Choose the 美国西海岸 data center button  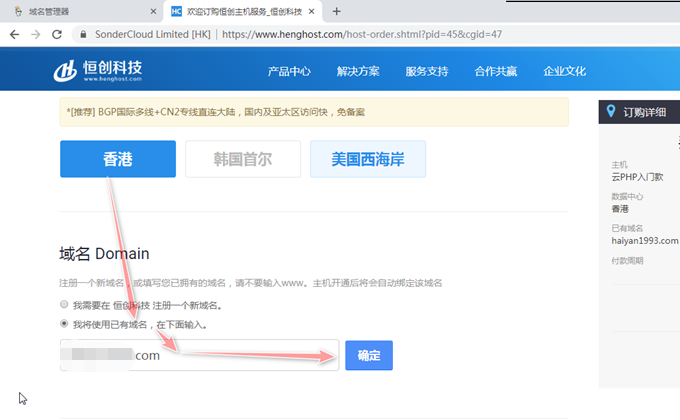tap(368, 159)
